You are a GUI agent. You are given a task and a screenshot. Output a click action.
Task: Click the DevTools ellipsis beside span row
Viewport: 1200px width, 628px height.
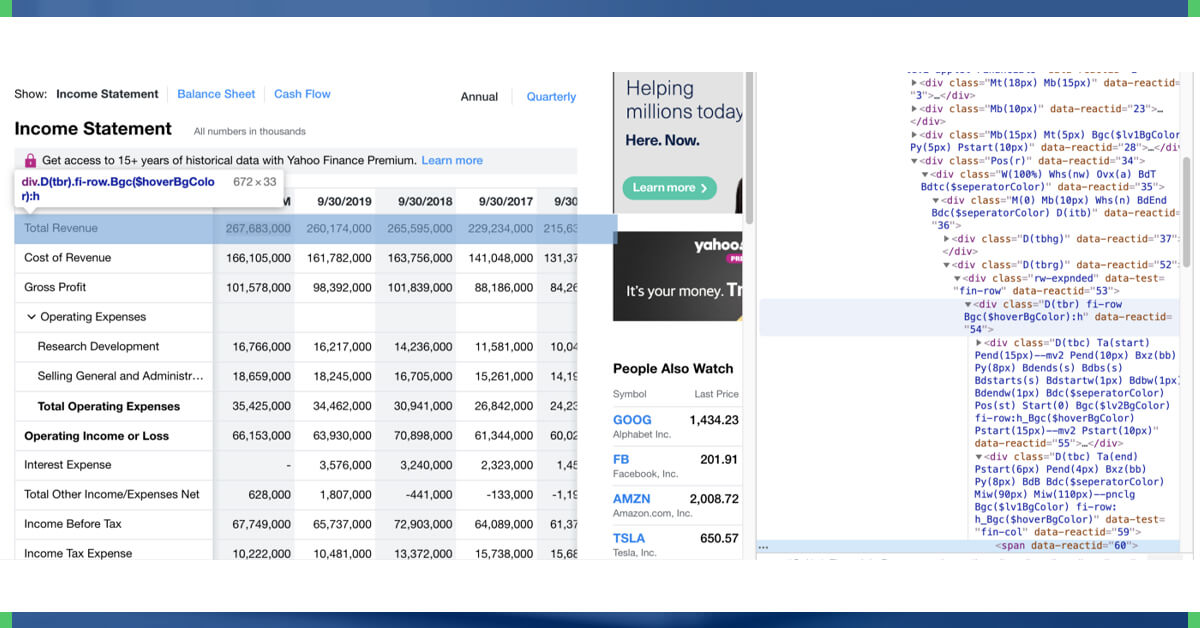point(763,547)
